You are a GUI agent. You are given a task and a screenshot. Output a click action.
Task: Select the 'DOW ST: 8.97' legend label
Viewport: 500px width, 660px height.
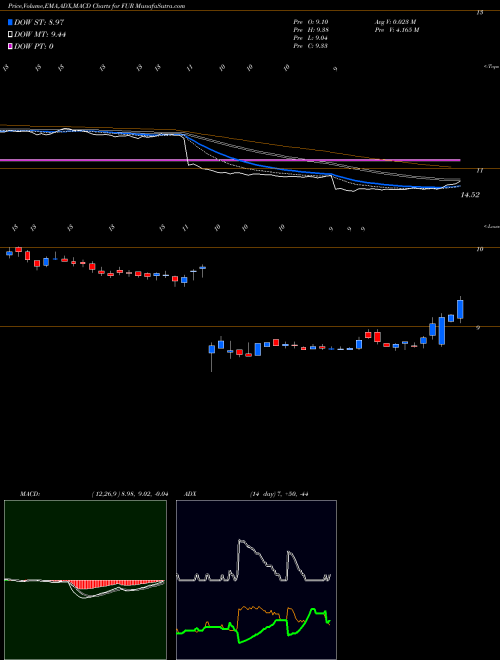tap(39, 22)
